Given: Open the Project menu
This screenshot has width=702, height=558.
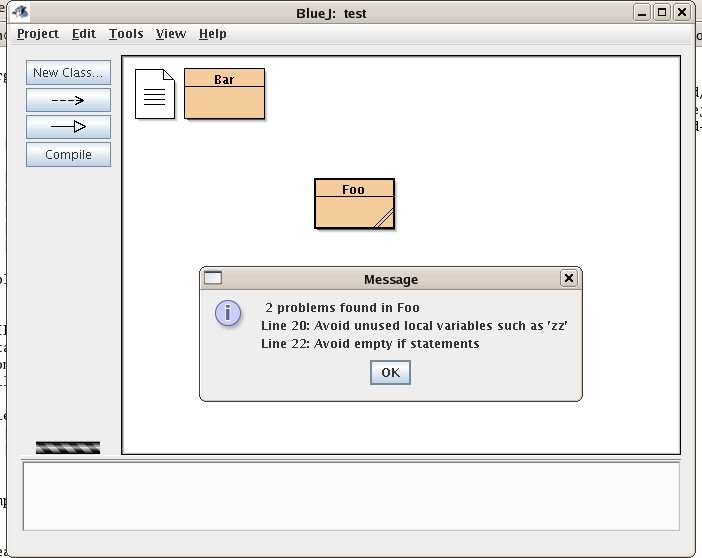Looking at the screenshot, I should [x=38, y=34].
